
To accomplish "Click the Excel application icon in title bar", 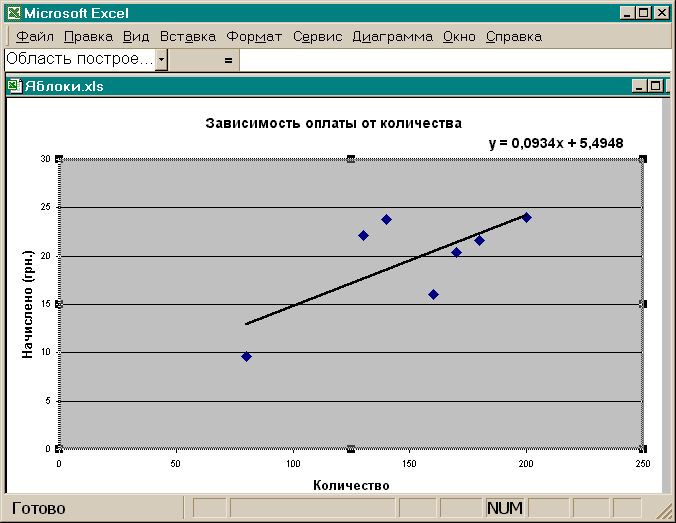I will click(14, 13).
